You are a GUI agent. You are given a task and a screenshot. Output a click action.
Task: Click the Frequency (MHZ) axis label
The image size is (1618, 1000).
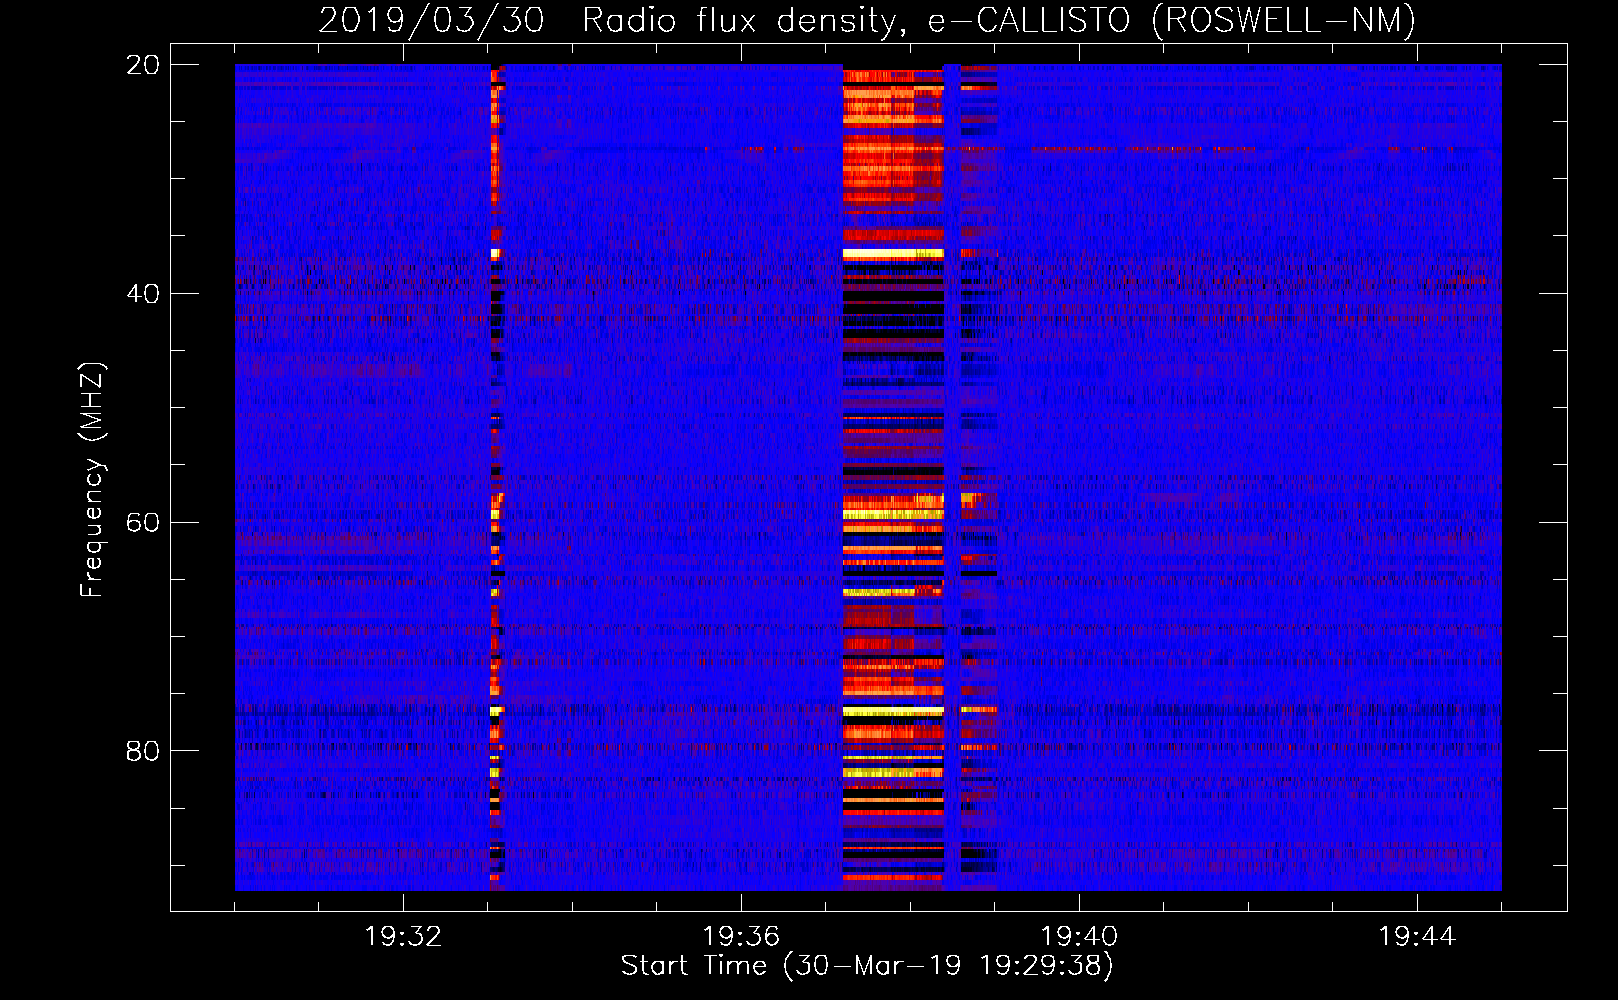point(92,480)
